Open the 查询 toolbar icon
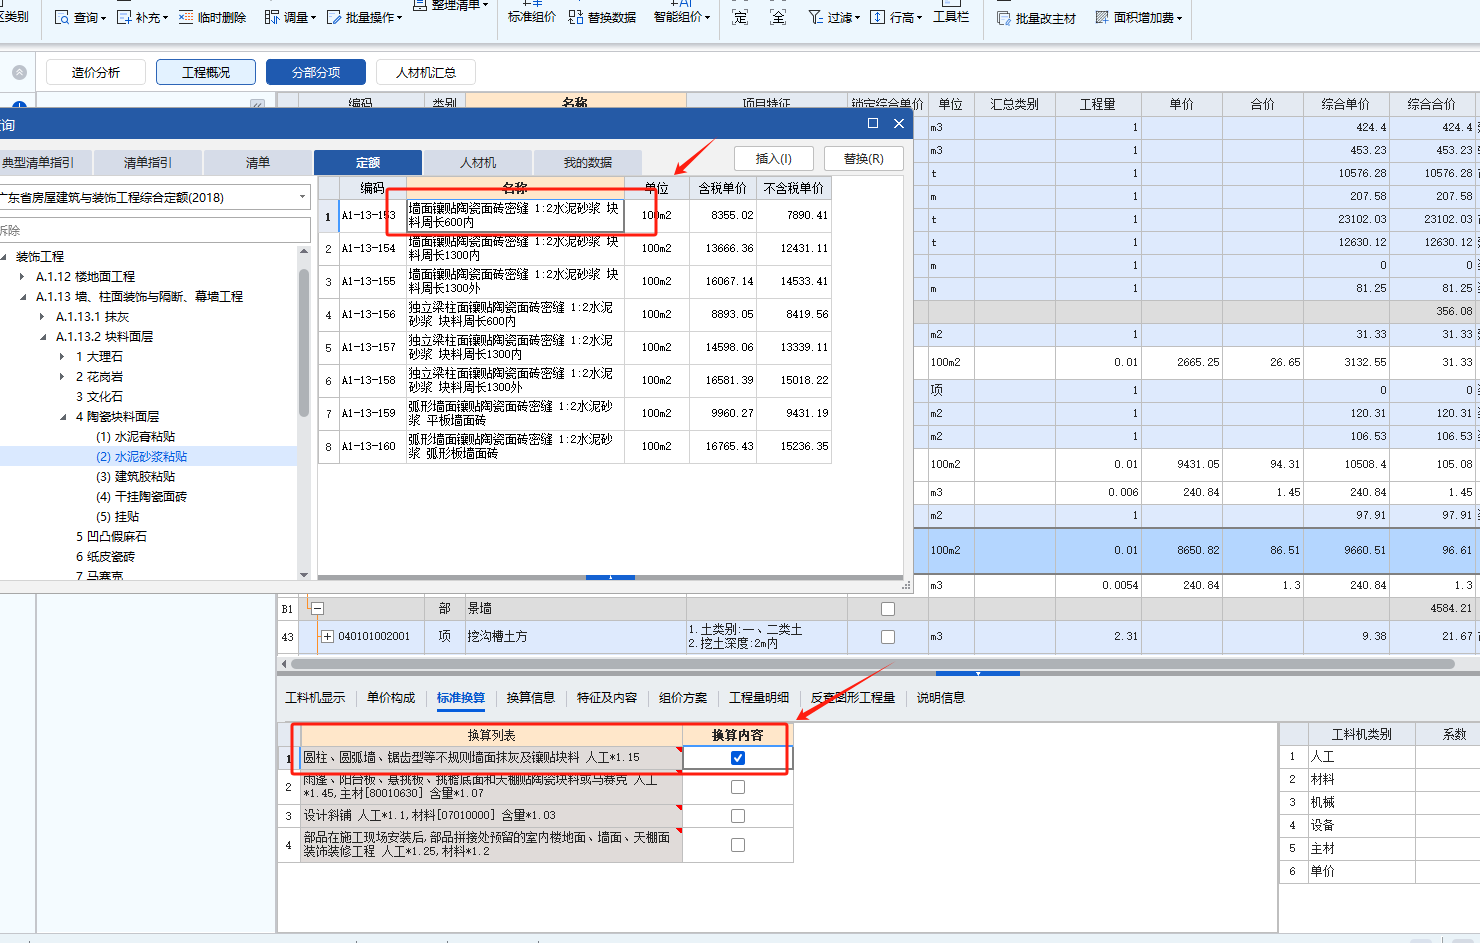 click(61, 18)
